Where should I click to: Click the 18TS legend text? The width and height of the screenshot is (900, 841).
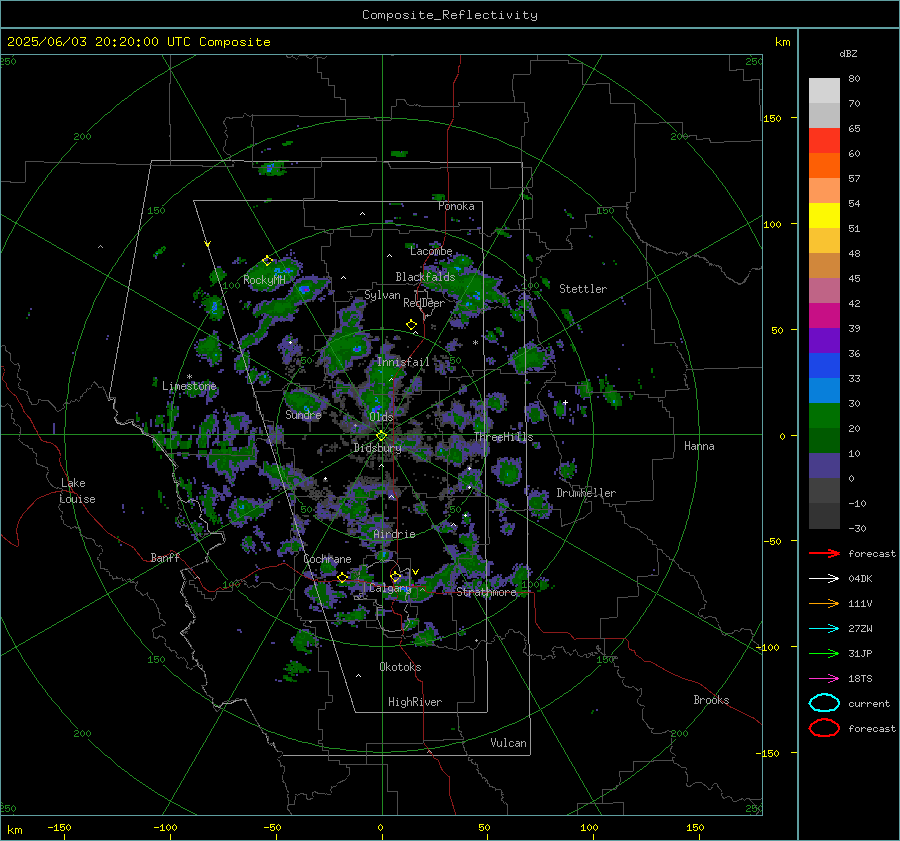[x=860, y=679]
